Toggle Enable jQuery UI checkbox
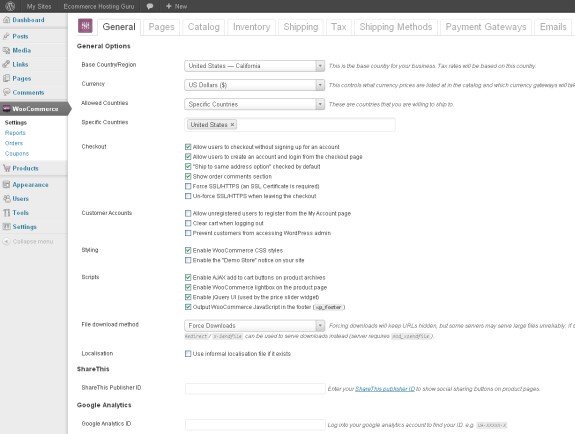 tap(188, 297)
